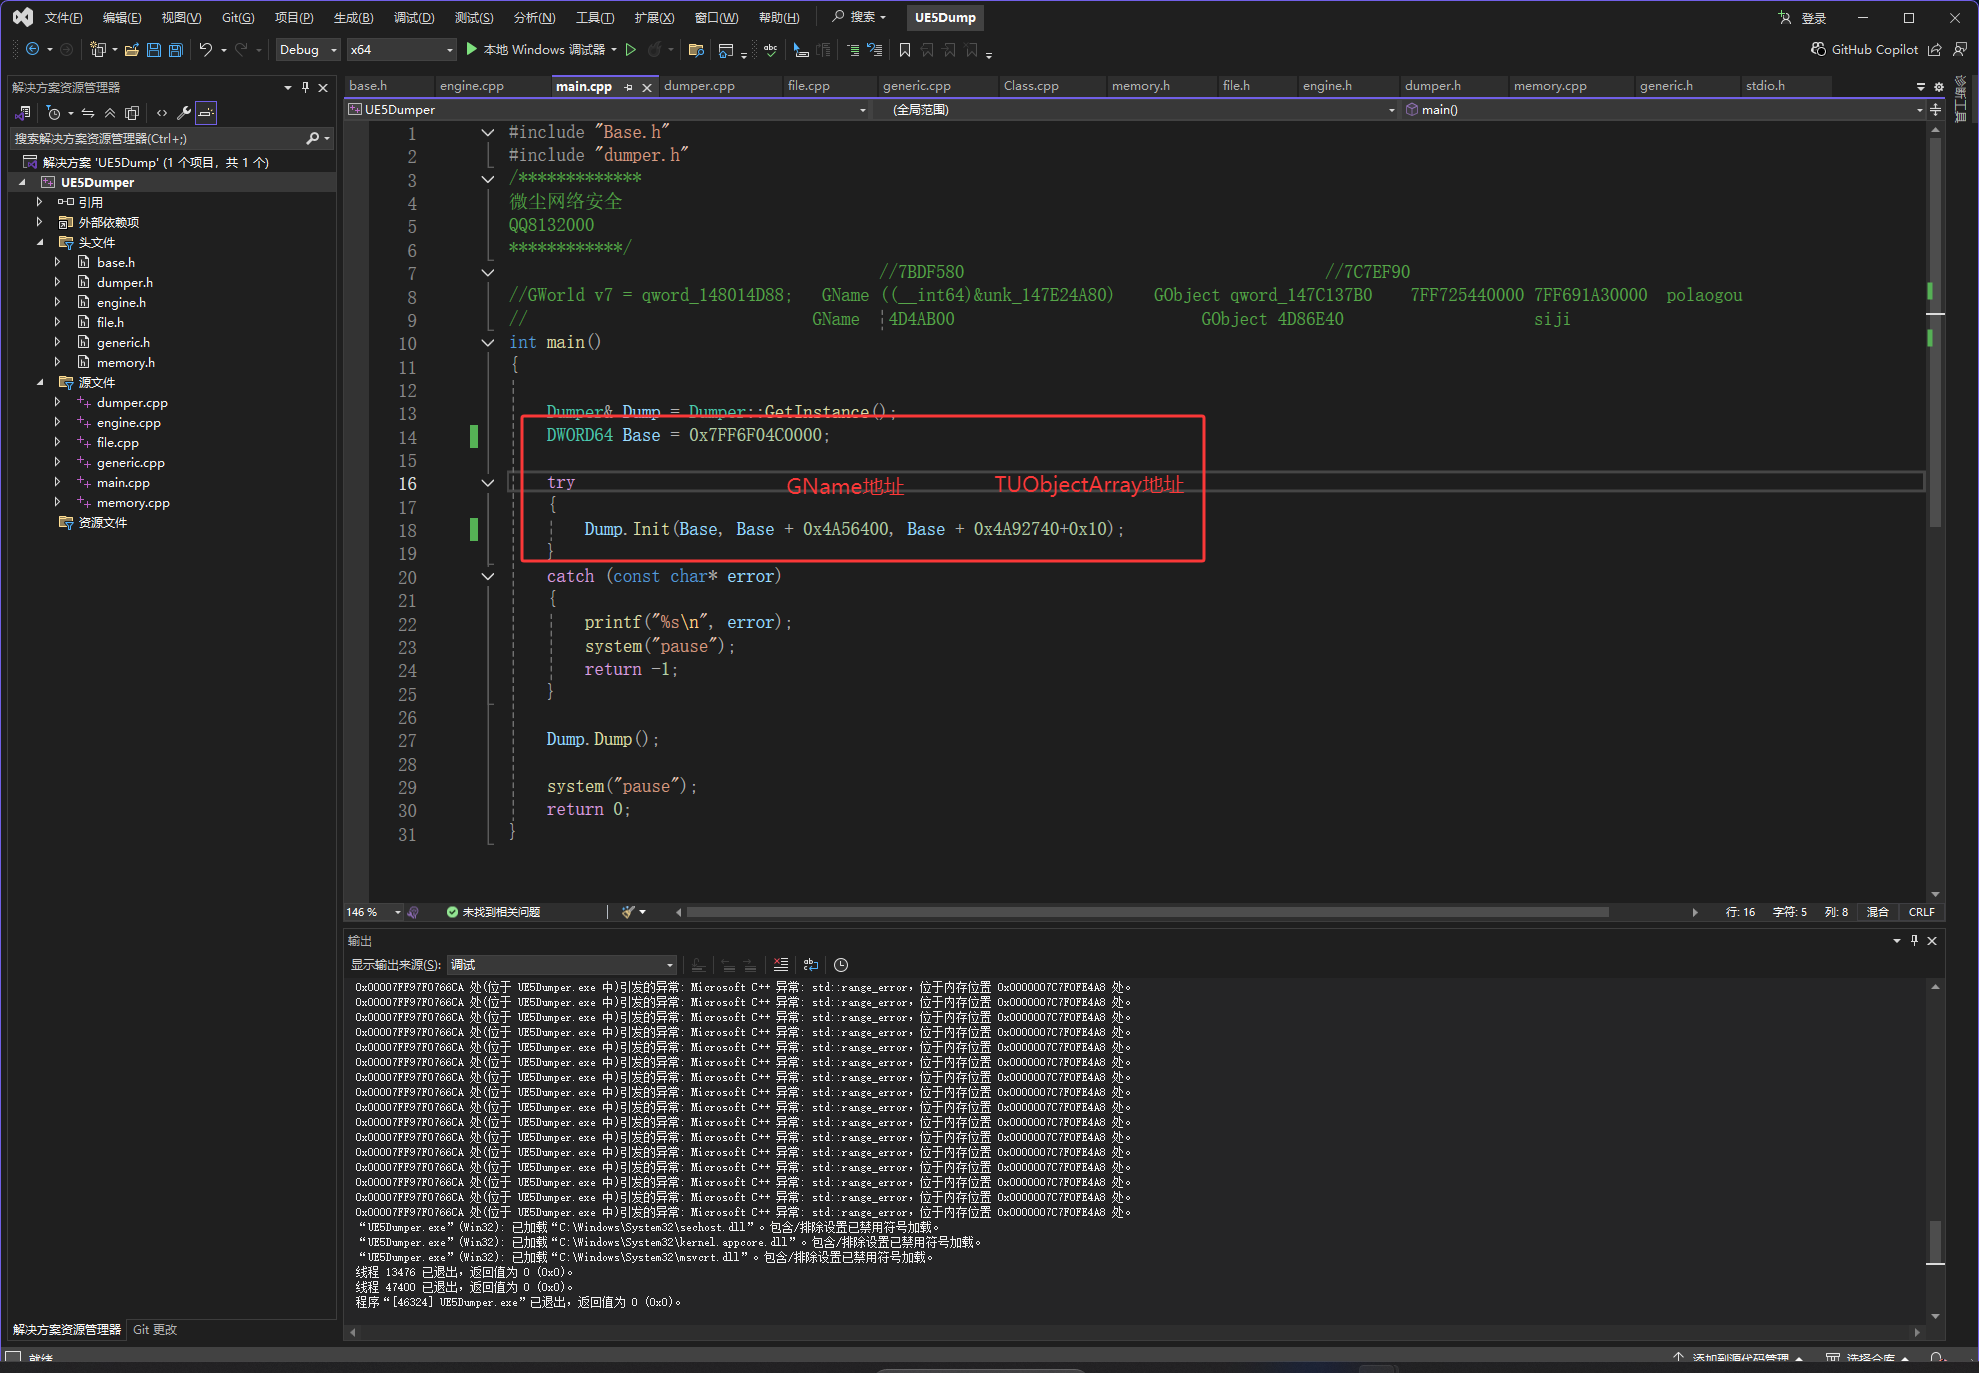Toggle word wrap in the output panel

tap(811, 965)
